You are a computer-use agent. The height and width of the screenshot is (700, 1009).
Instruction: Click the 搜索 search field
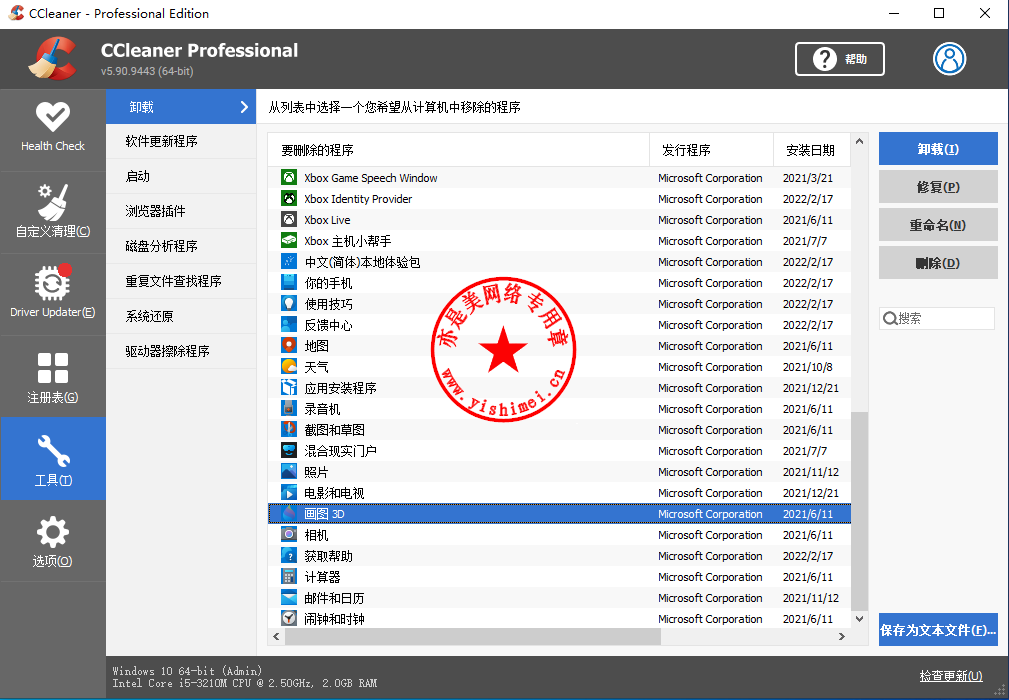(937, 318)
